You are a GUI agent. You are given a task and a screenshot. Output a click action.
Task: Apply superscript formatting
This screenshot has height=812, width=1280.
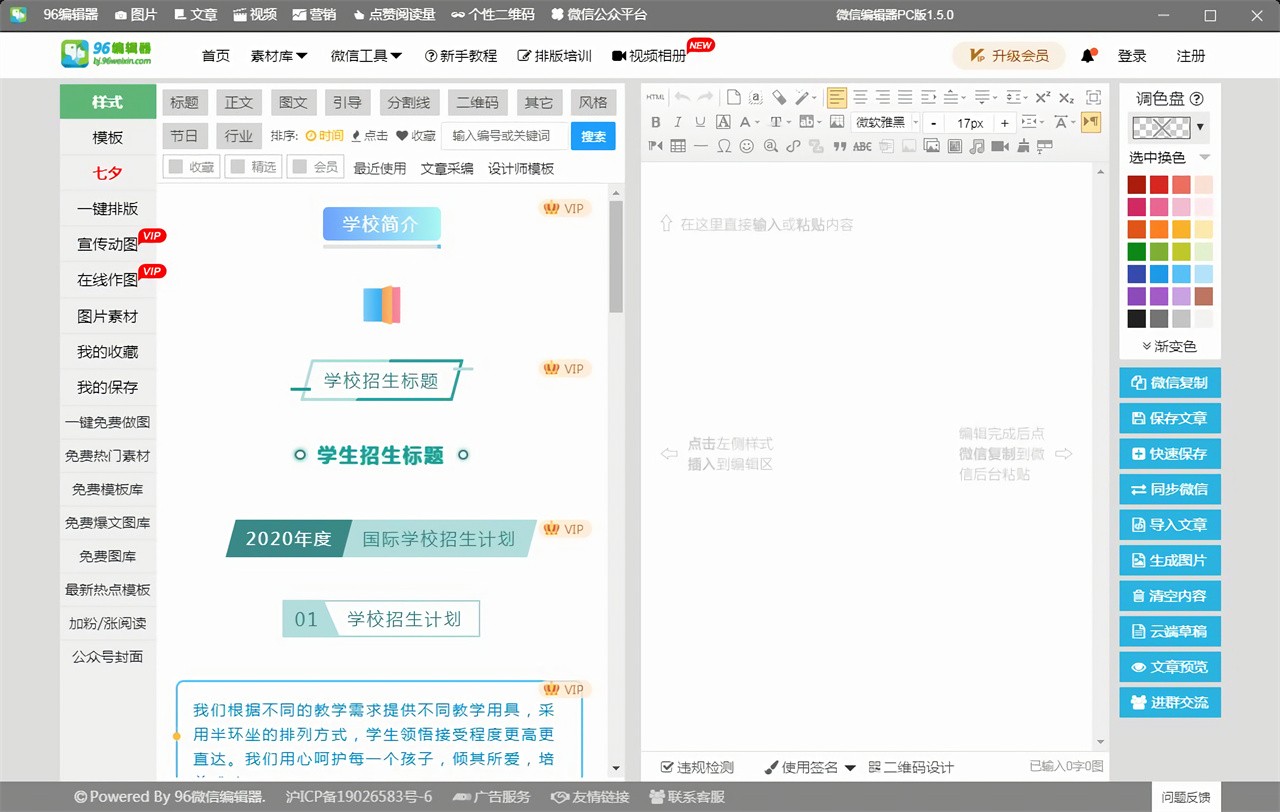click(1041, 96)
